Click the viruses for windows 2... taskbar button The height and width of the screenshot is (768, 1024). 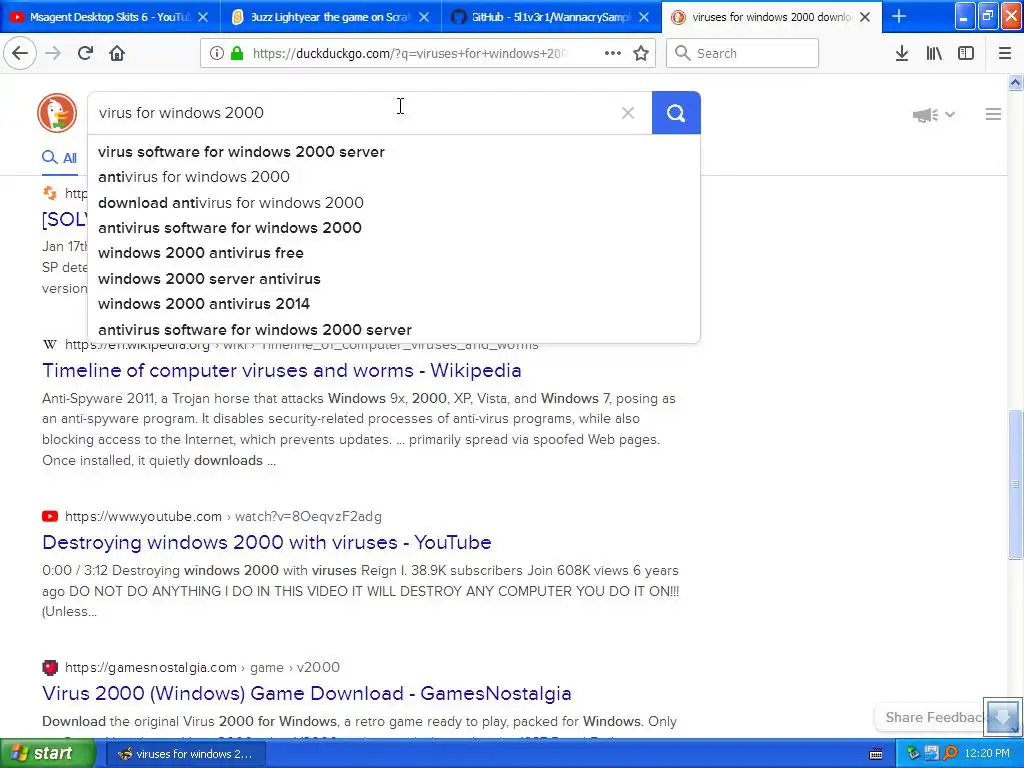[185, 754]
